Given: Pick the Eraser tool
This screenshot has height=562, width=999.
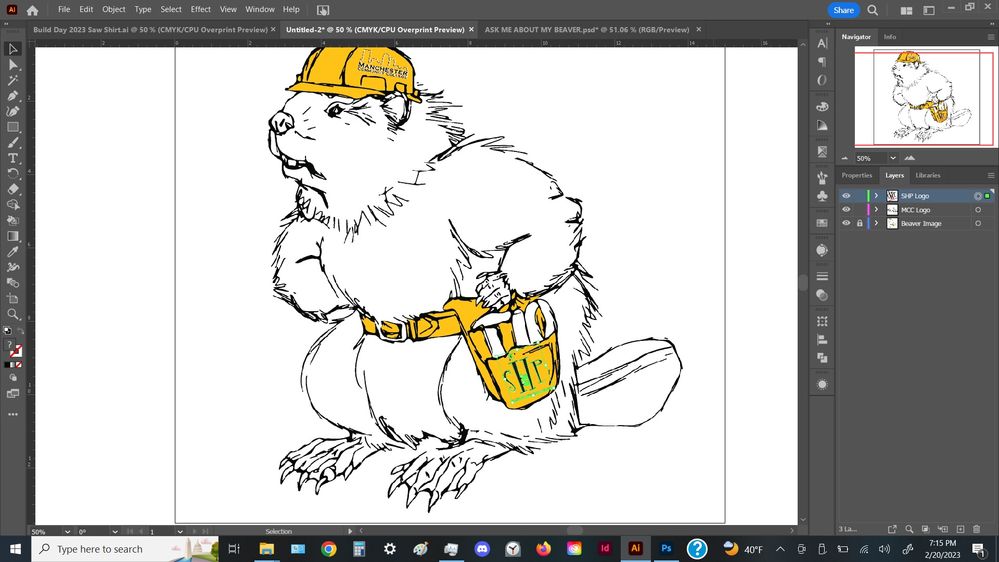Looking at the screenshot, I should click(13, 189).
